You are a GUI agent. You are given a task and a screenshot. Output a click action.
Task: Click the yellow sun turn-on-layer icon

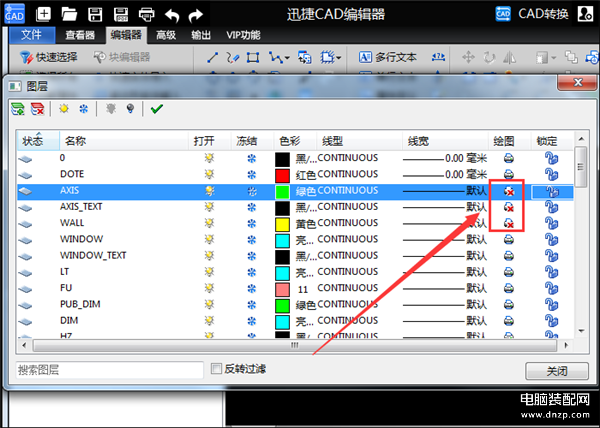(64, 109)
